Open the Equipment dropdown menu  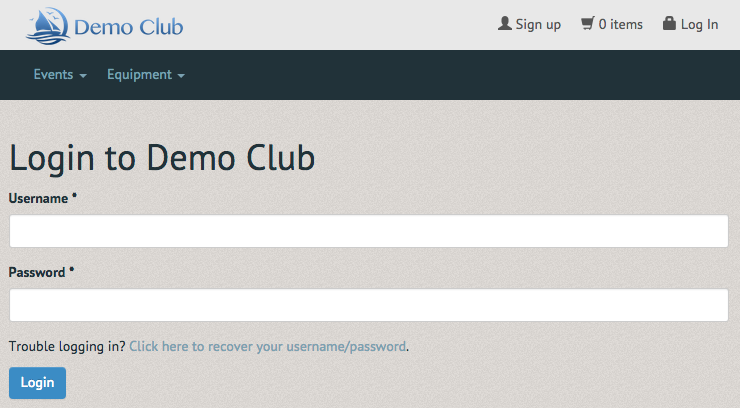click(x=146, y=75)
